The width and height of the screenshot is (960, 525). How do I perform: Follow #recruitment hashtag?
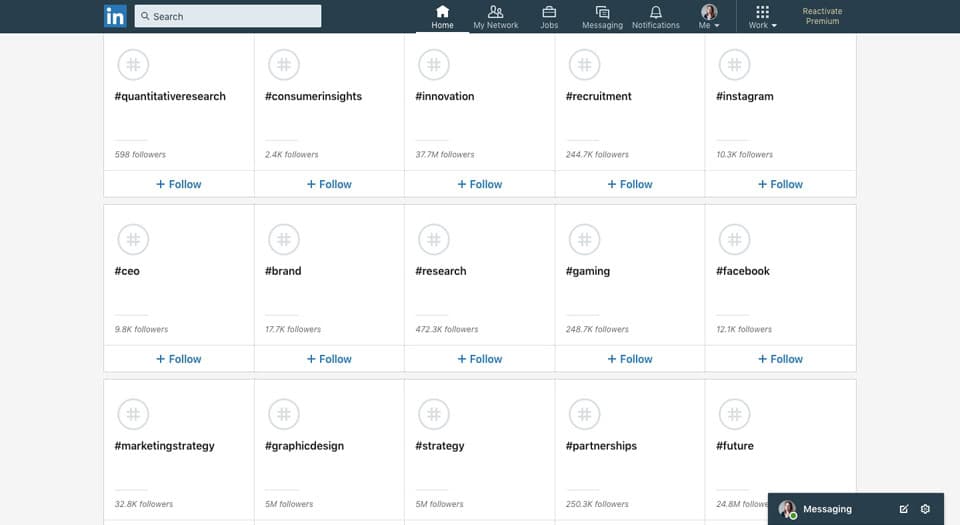pos(630,184)
